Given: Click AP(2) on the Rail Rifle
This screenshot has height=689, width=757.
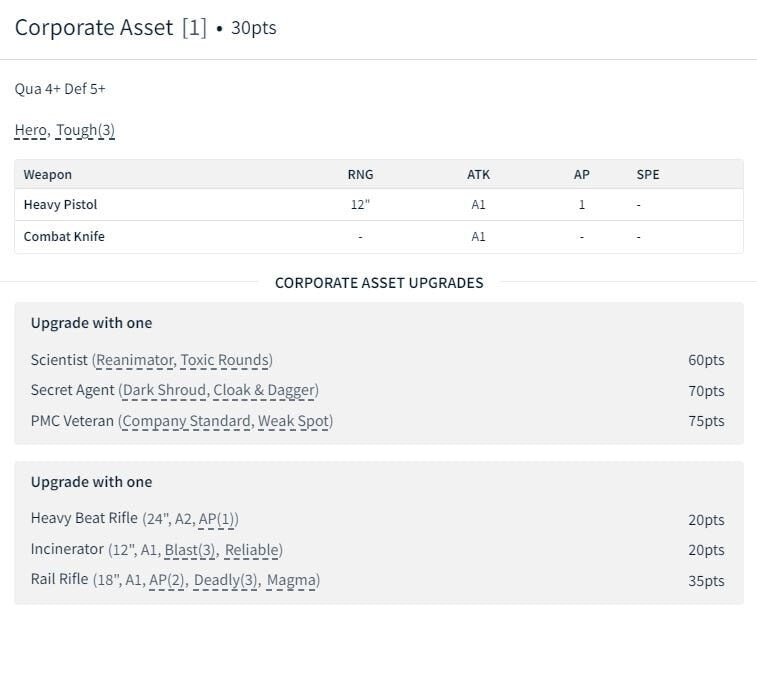Looking at the screenshot, I should tap(167, 580).
